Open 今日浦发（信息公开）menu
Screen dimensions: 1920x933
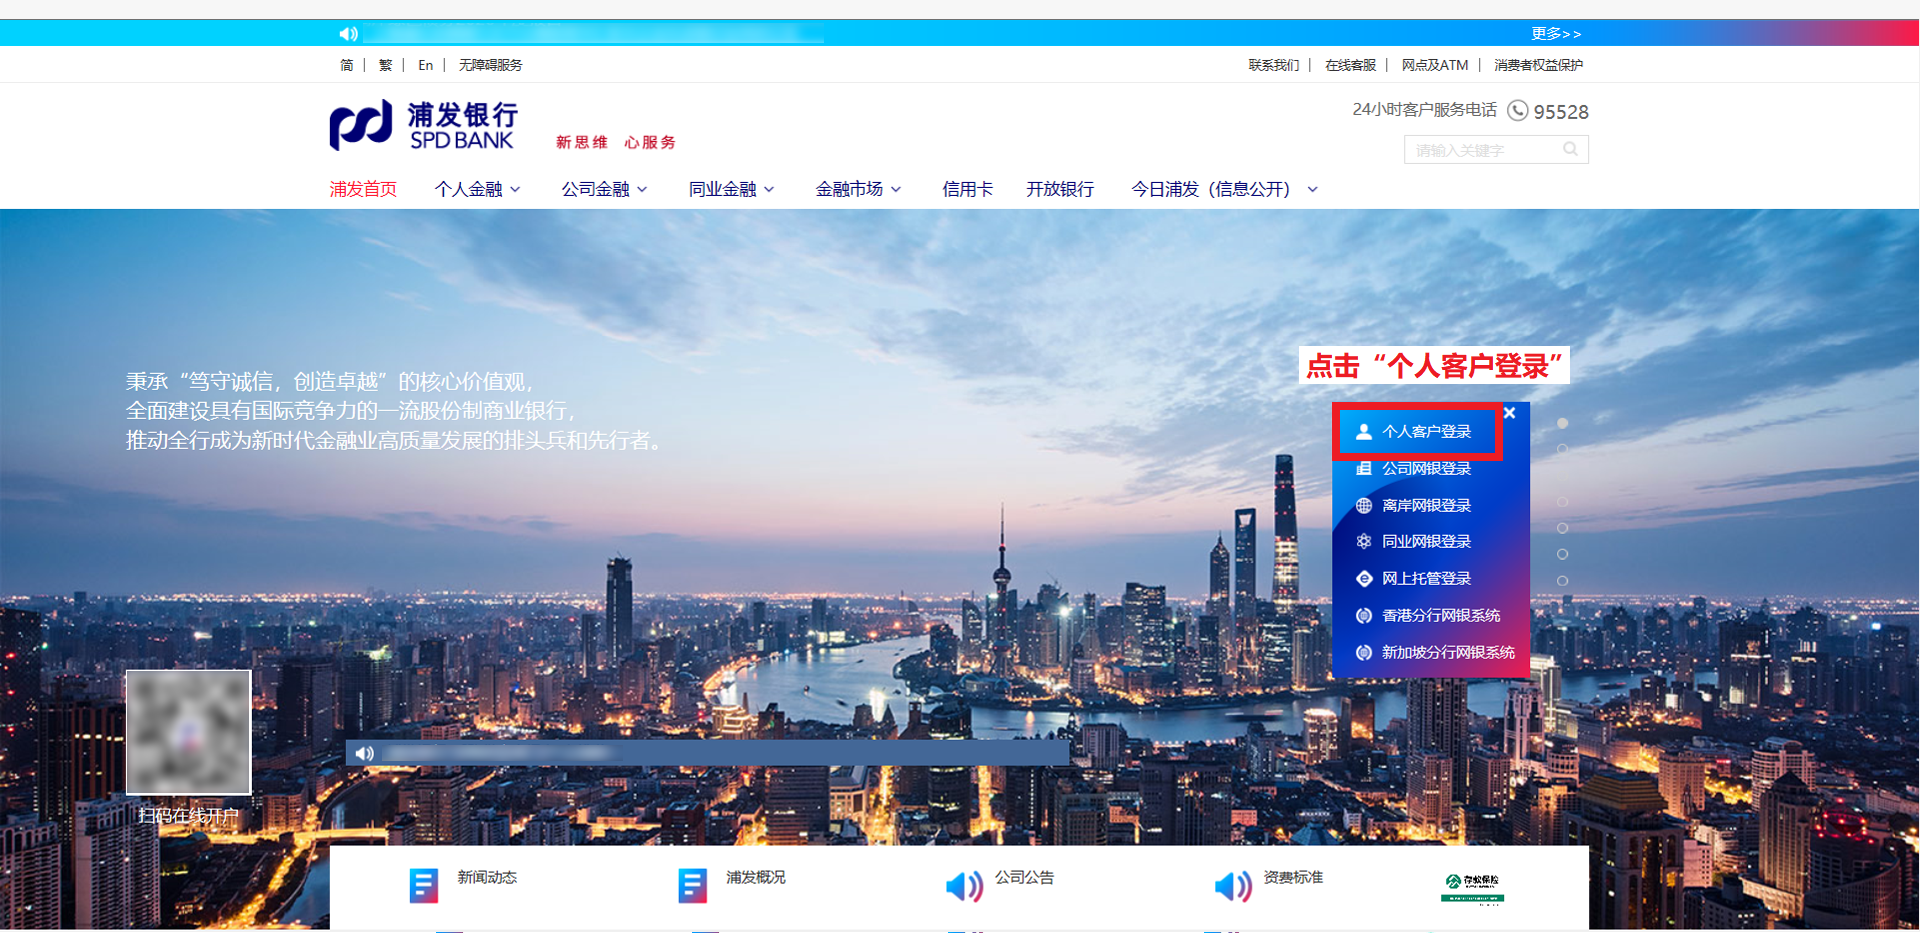coord(1210,189)
